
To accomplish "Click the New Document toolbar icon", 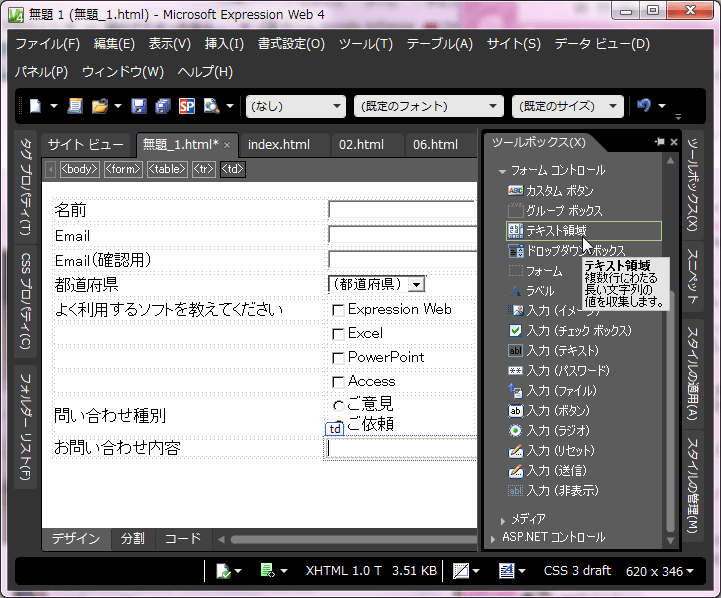I will pyautogui.click(x=35, y=106).
